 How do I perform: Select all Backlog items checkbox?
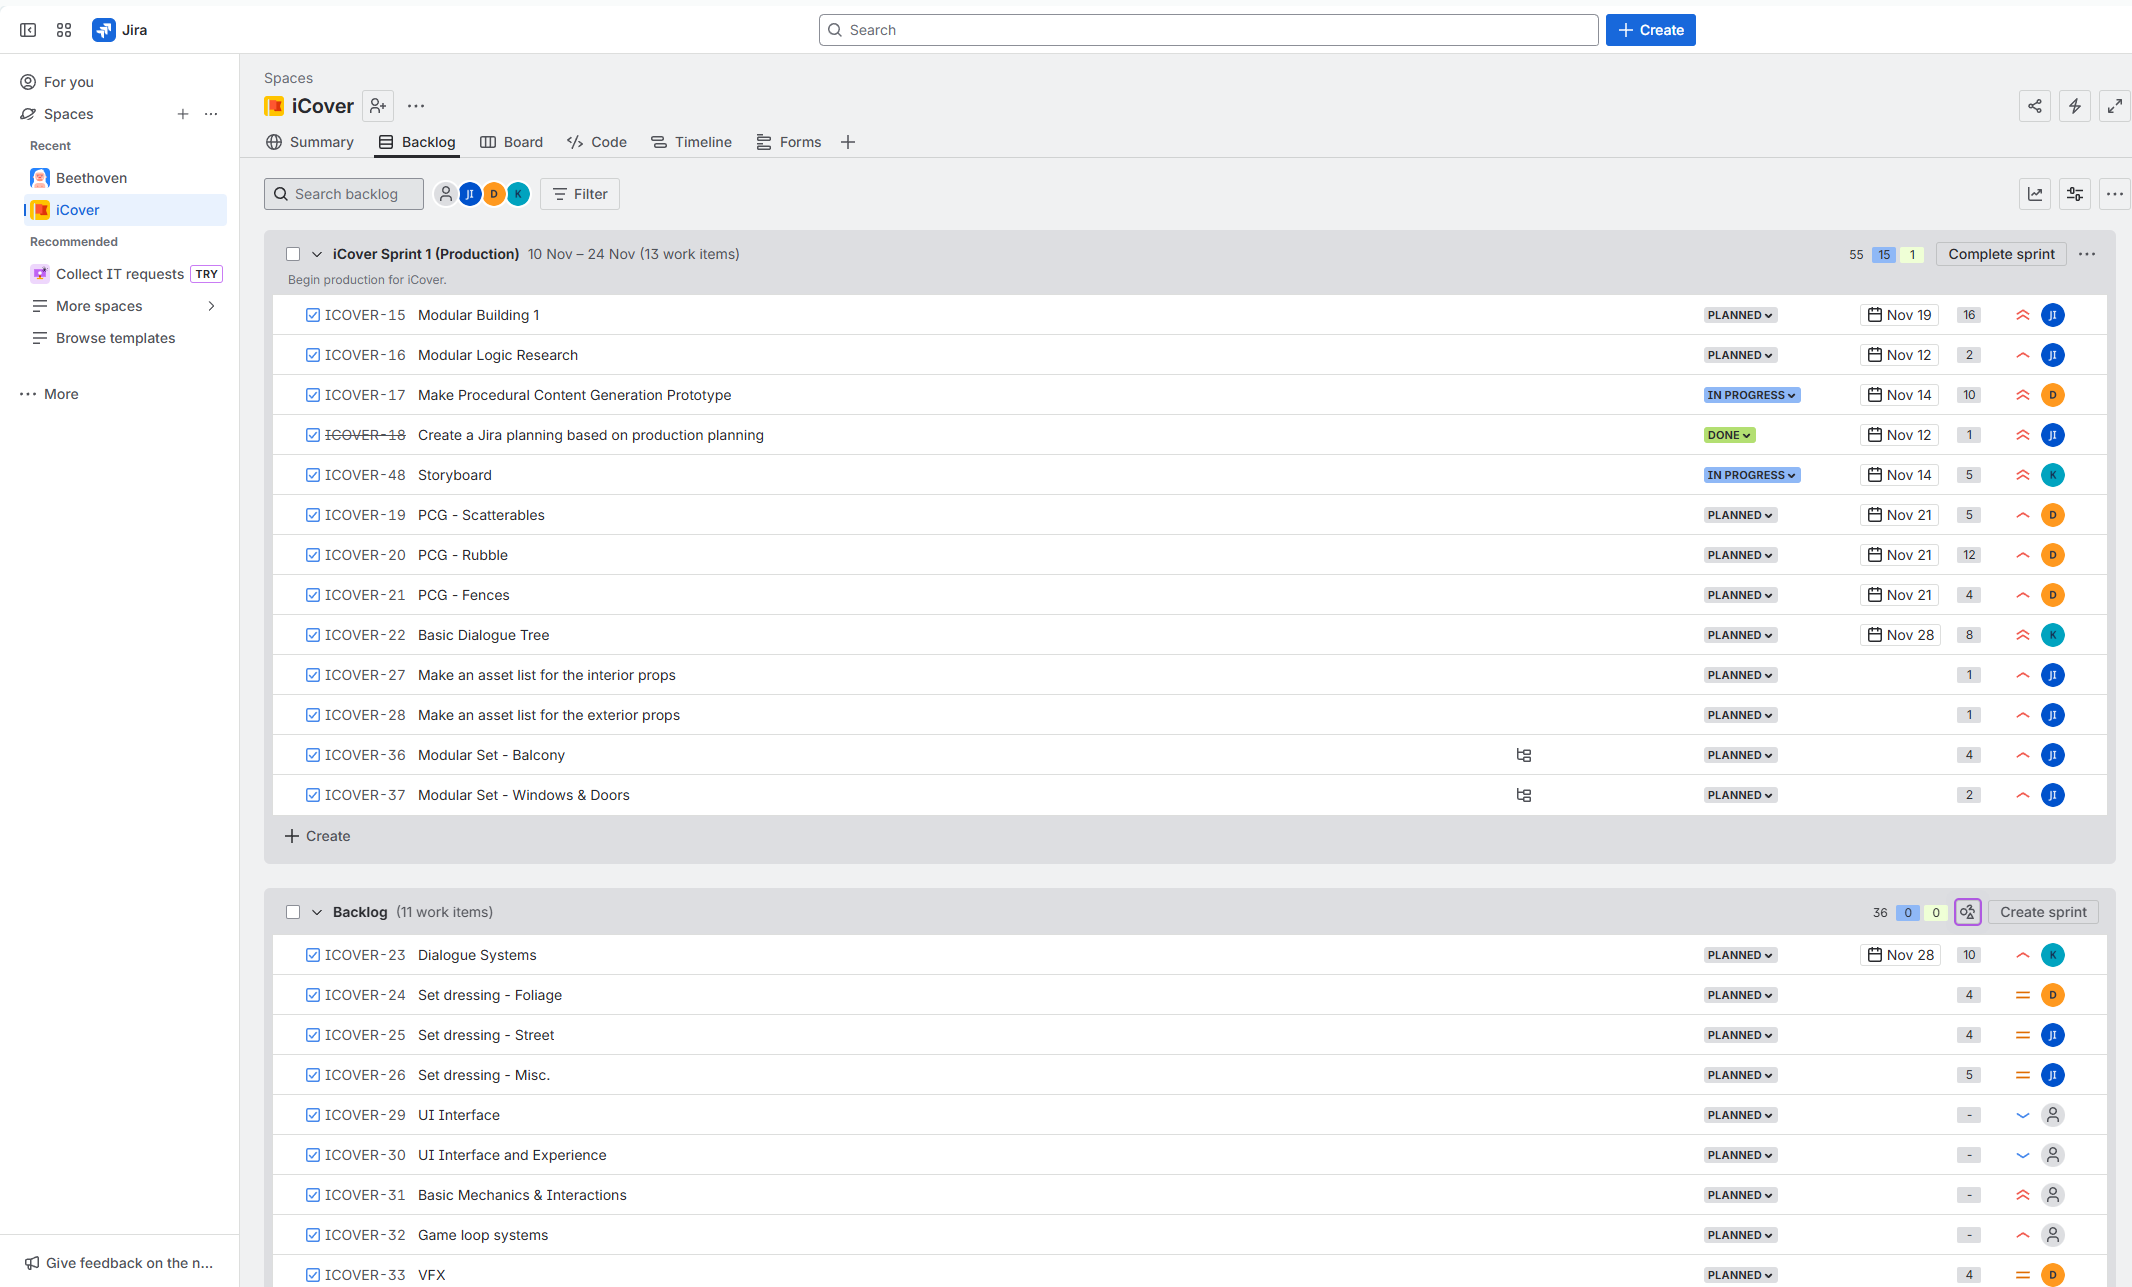[x=293, y=912]
